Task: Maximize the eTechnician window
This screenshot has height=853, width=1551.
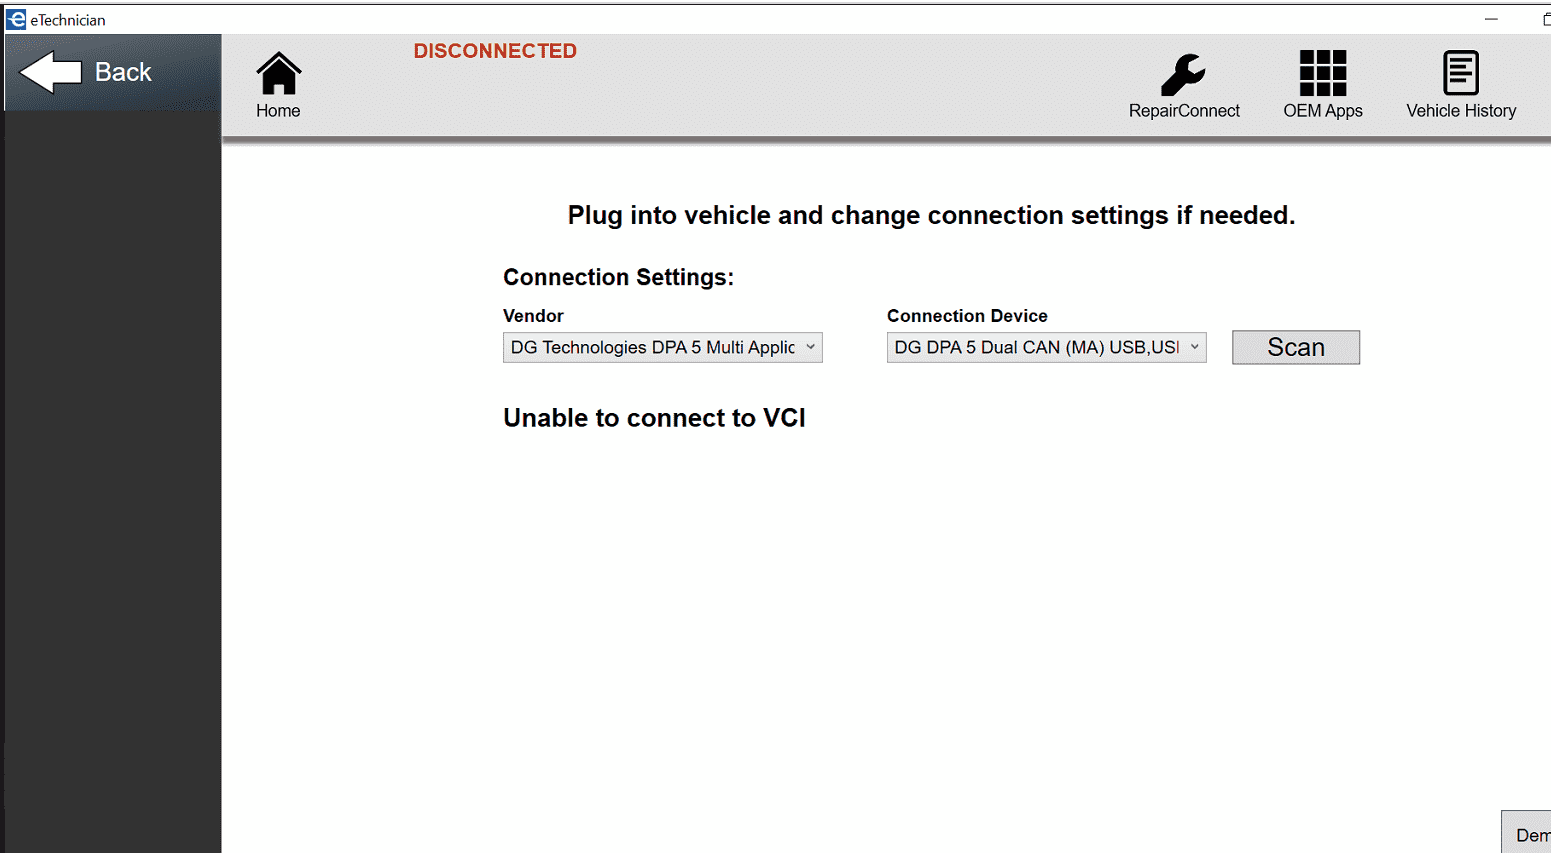Action: (x=1545, y=19)
